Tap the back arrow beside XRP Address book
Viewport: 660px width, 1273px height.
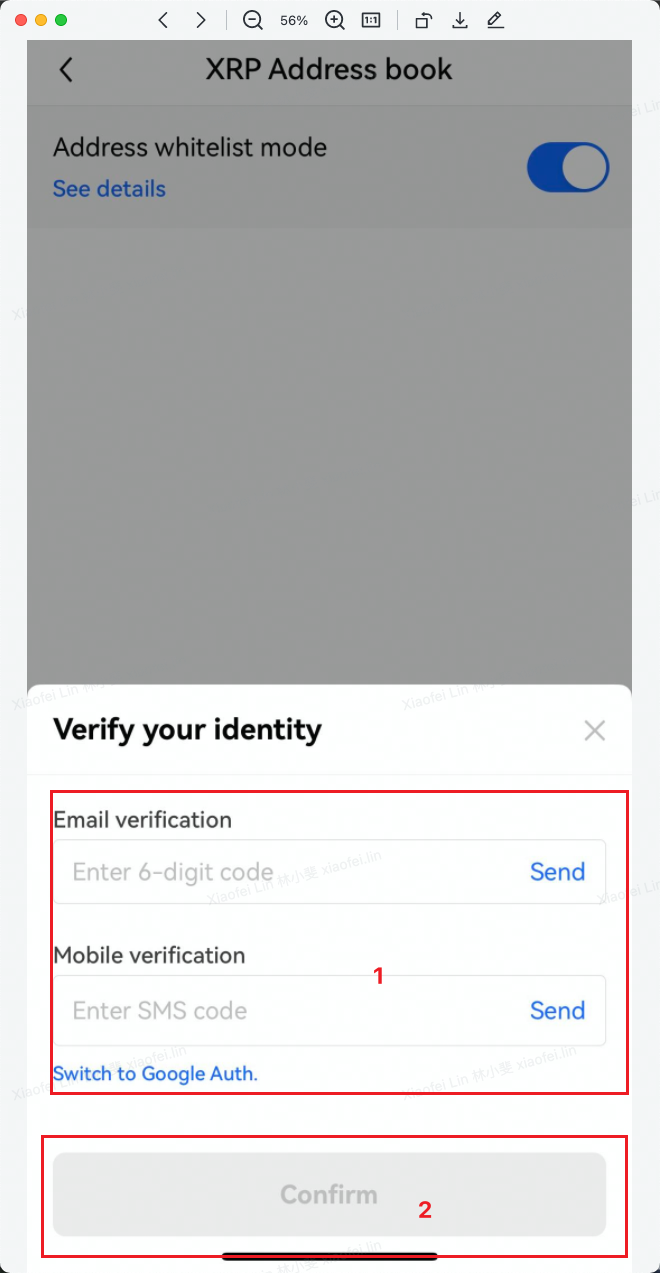(x=66, y=69)
